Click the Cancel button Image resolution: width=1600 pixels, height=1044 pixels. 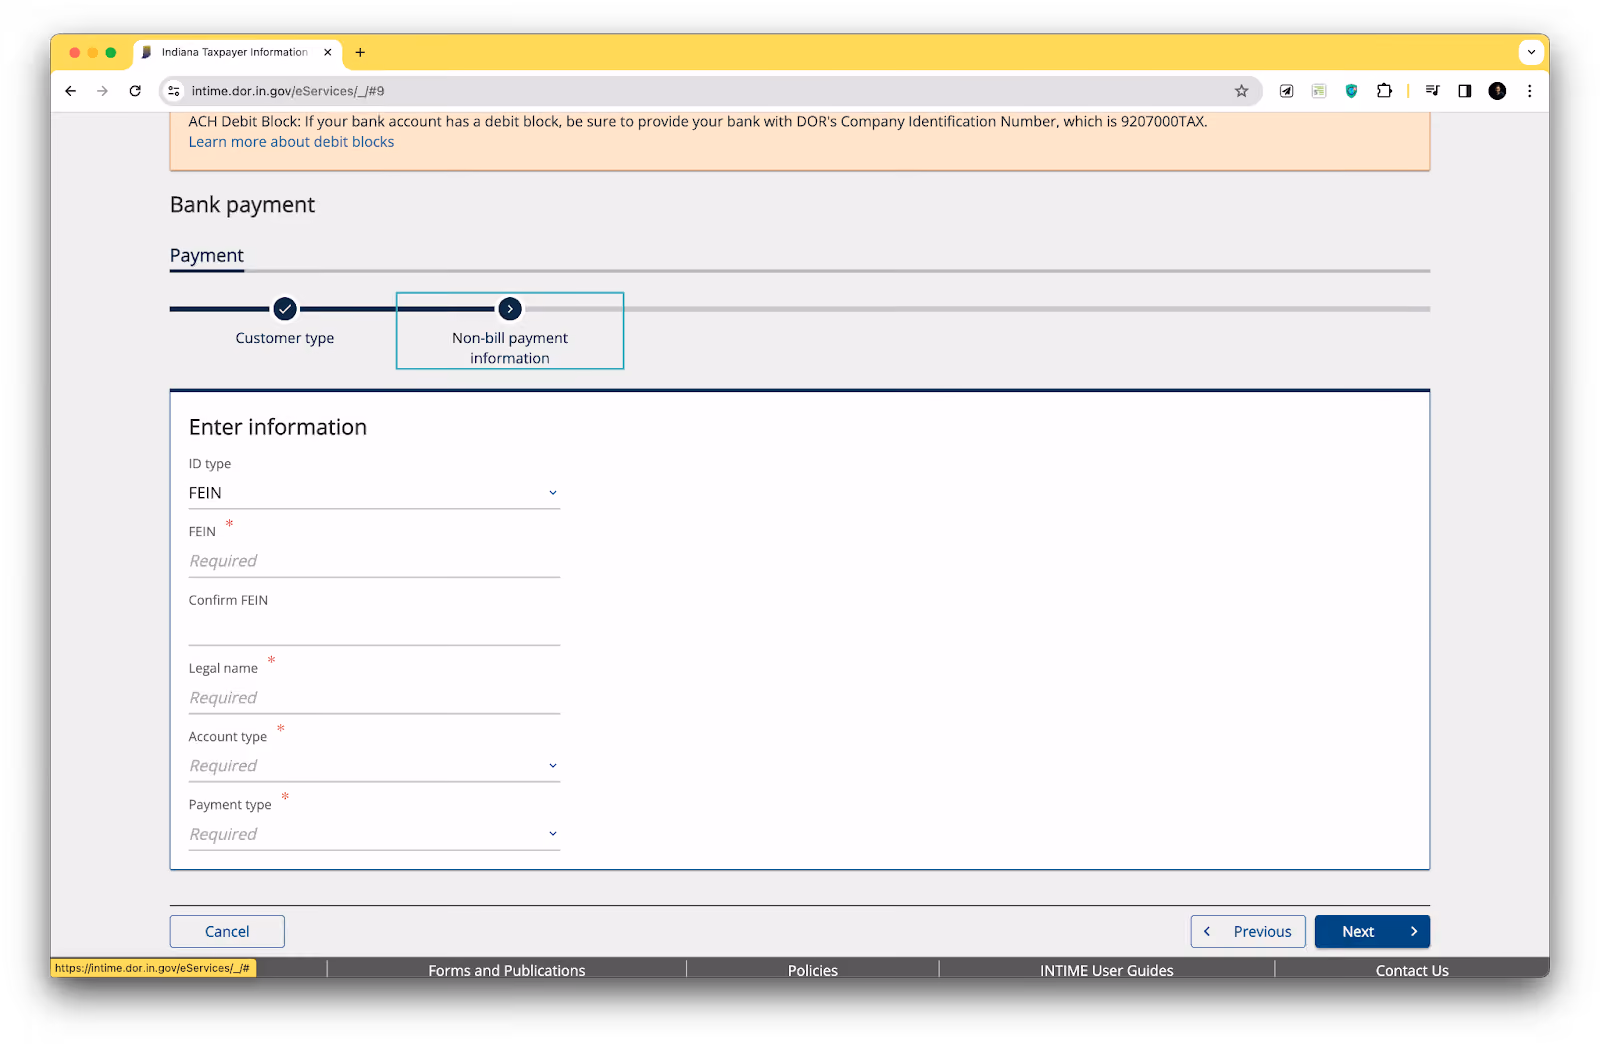coord(227,931)
